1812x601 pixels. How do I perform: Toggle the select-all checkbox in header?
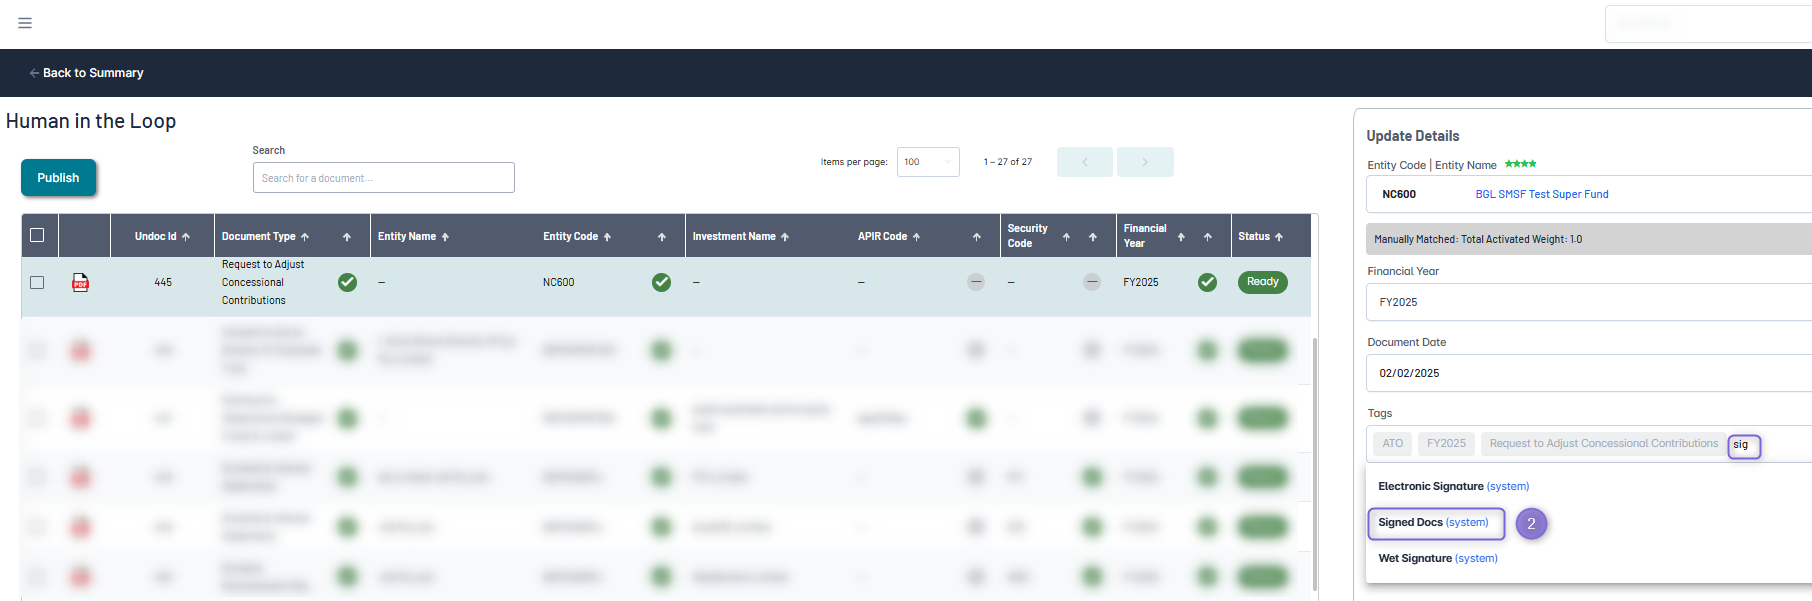pos(37,236)
